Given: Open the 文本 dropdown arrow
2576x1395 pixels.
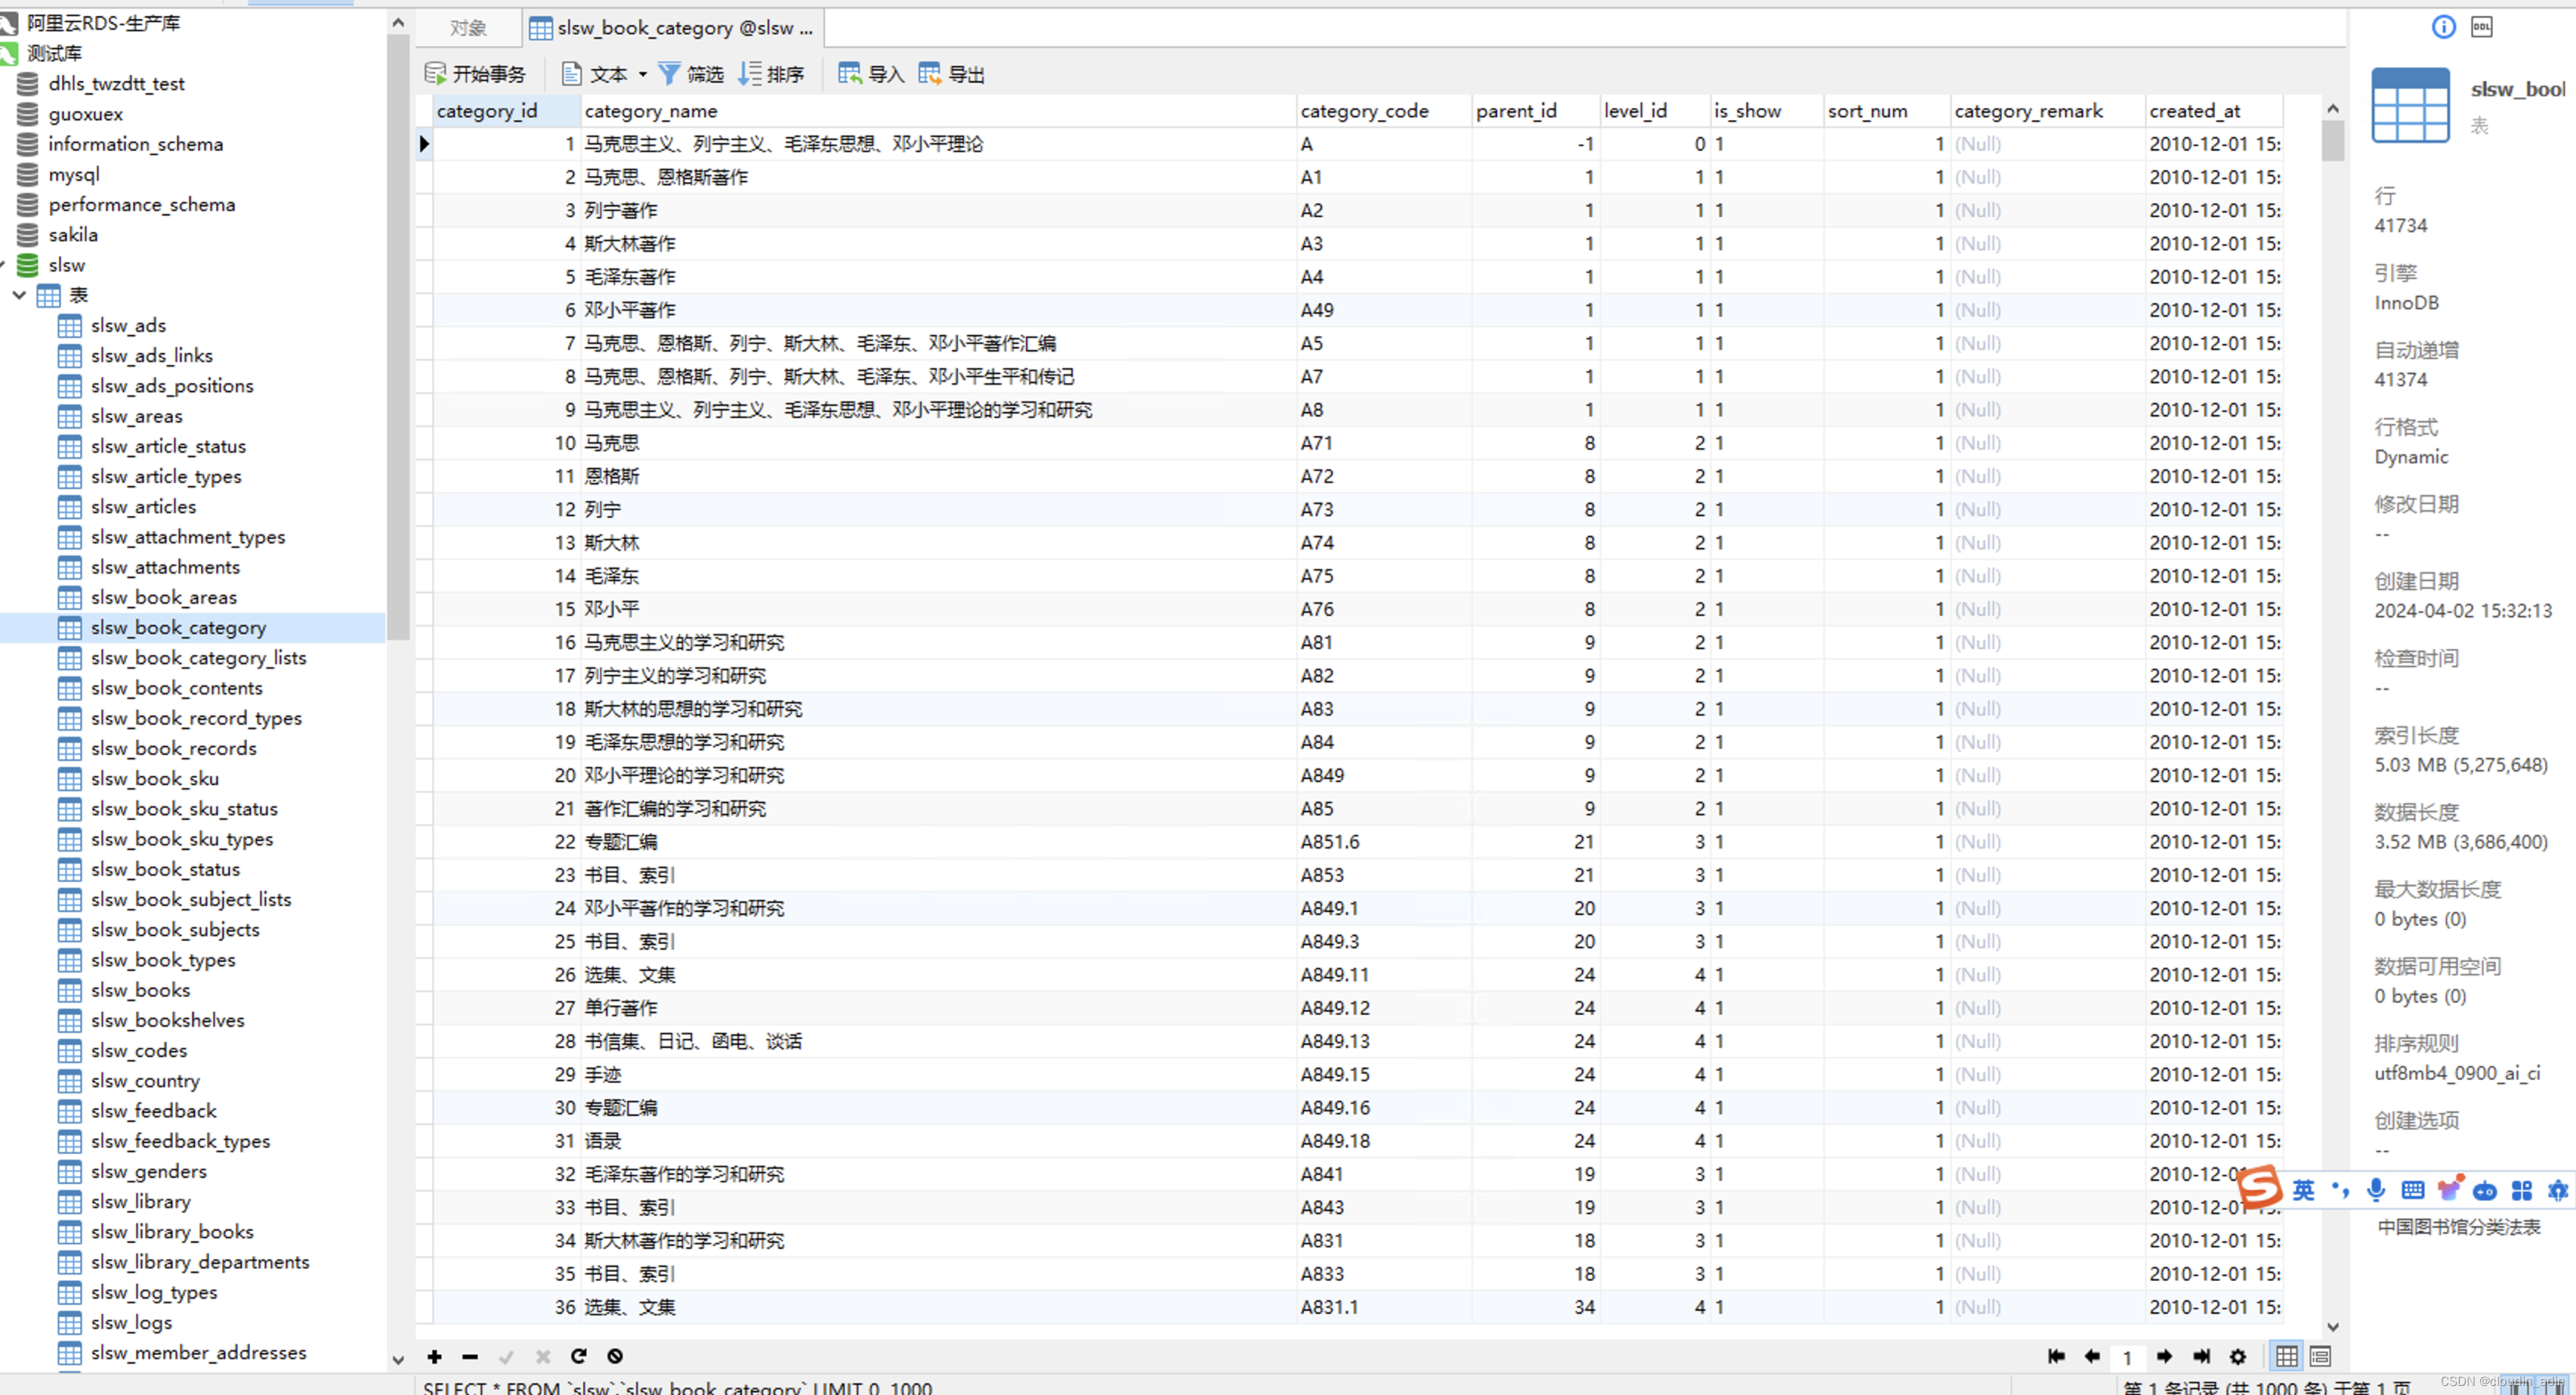Looking at the screenshot, I should click(643, 74).
